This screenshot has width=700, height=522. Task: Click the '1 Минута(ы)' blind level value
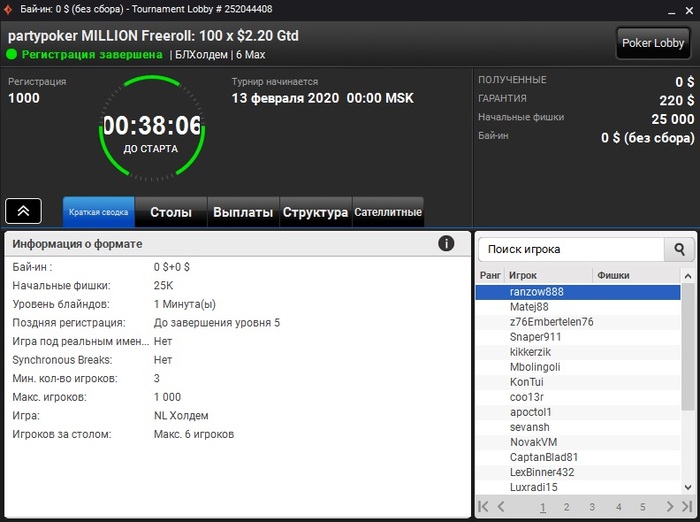point(185,305)
